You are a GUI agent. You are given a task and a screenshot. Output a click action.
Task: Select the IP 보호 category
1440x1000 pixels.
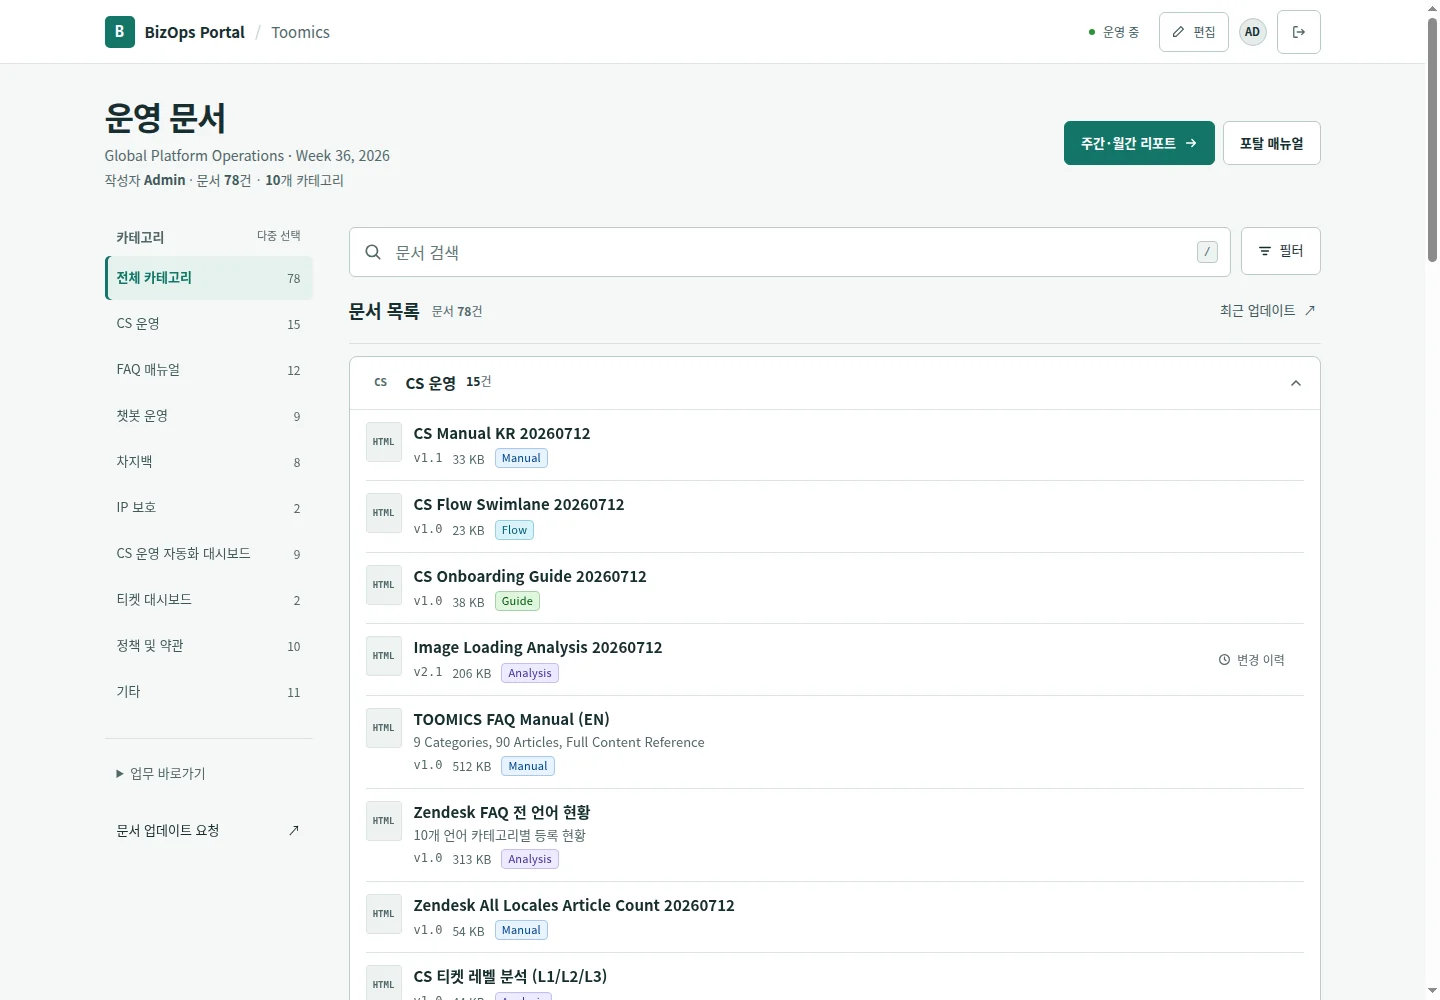coord(209,508)
